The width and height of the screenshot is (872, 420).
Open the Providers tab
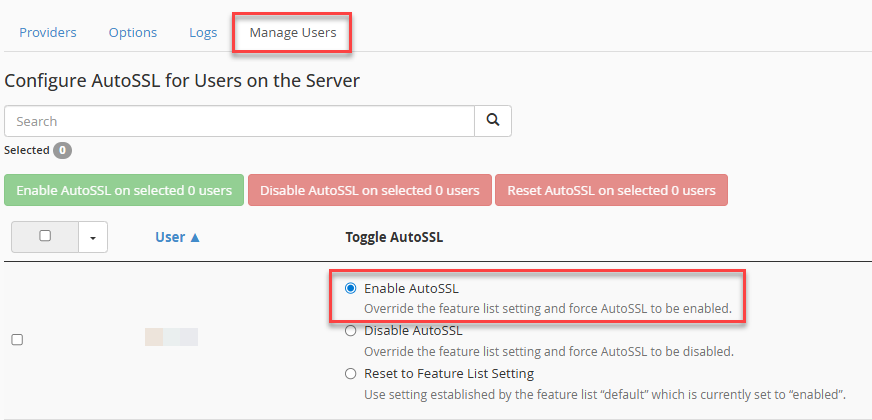coord(48,33)
